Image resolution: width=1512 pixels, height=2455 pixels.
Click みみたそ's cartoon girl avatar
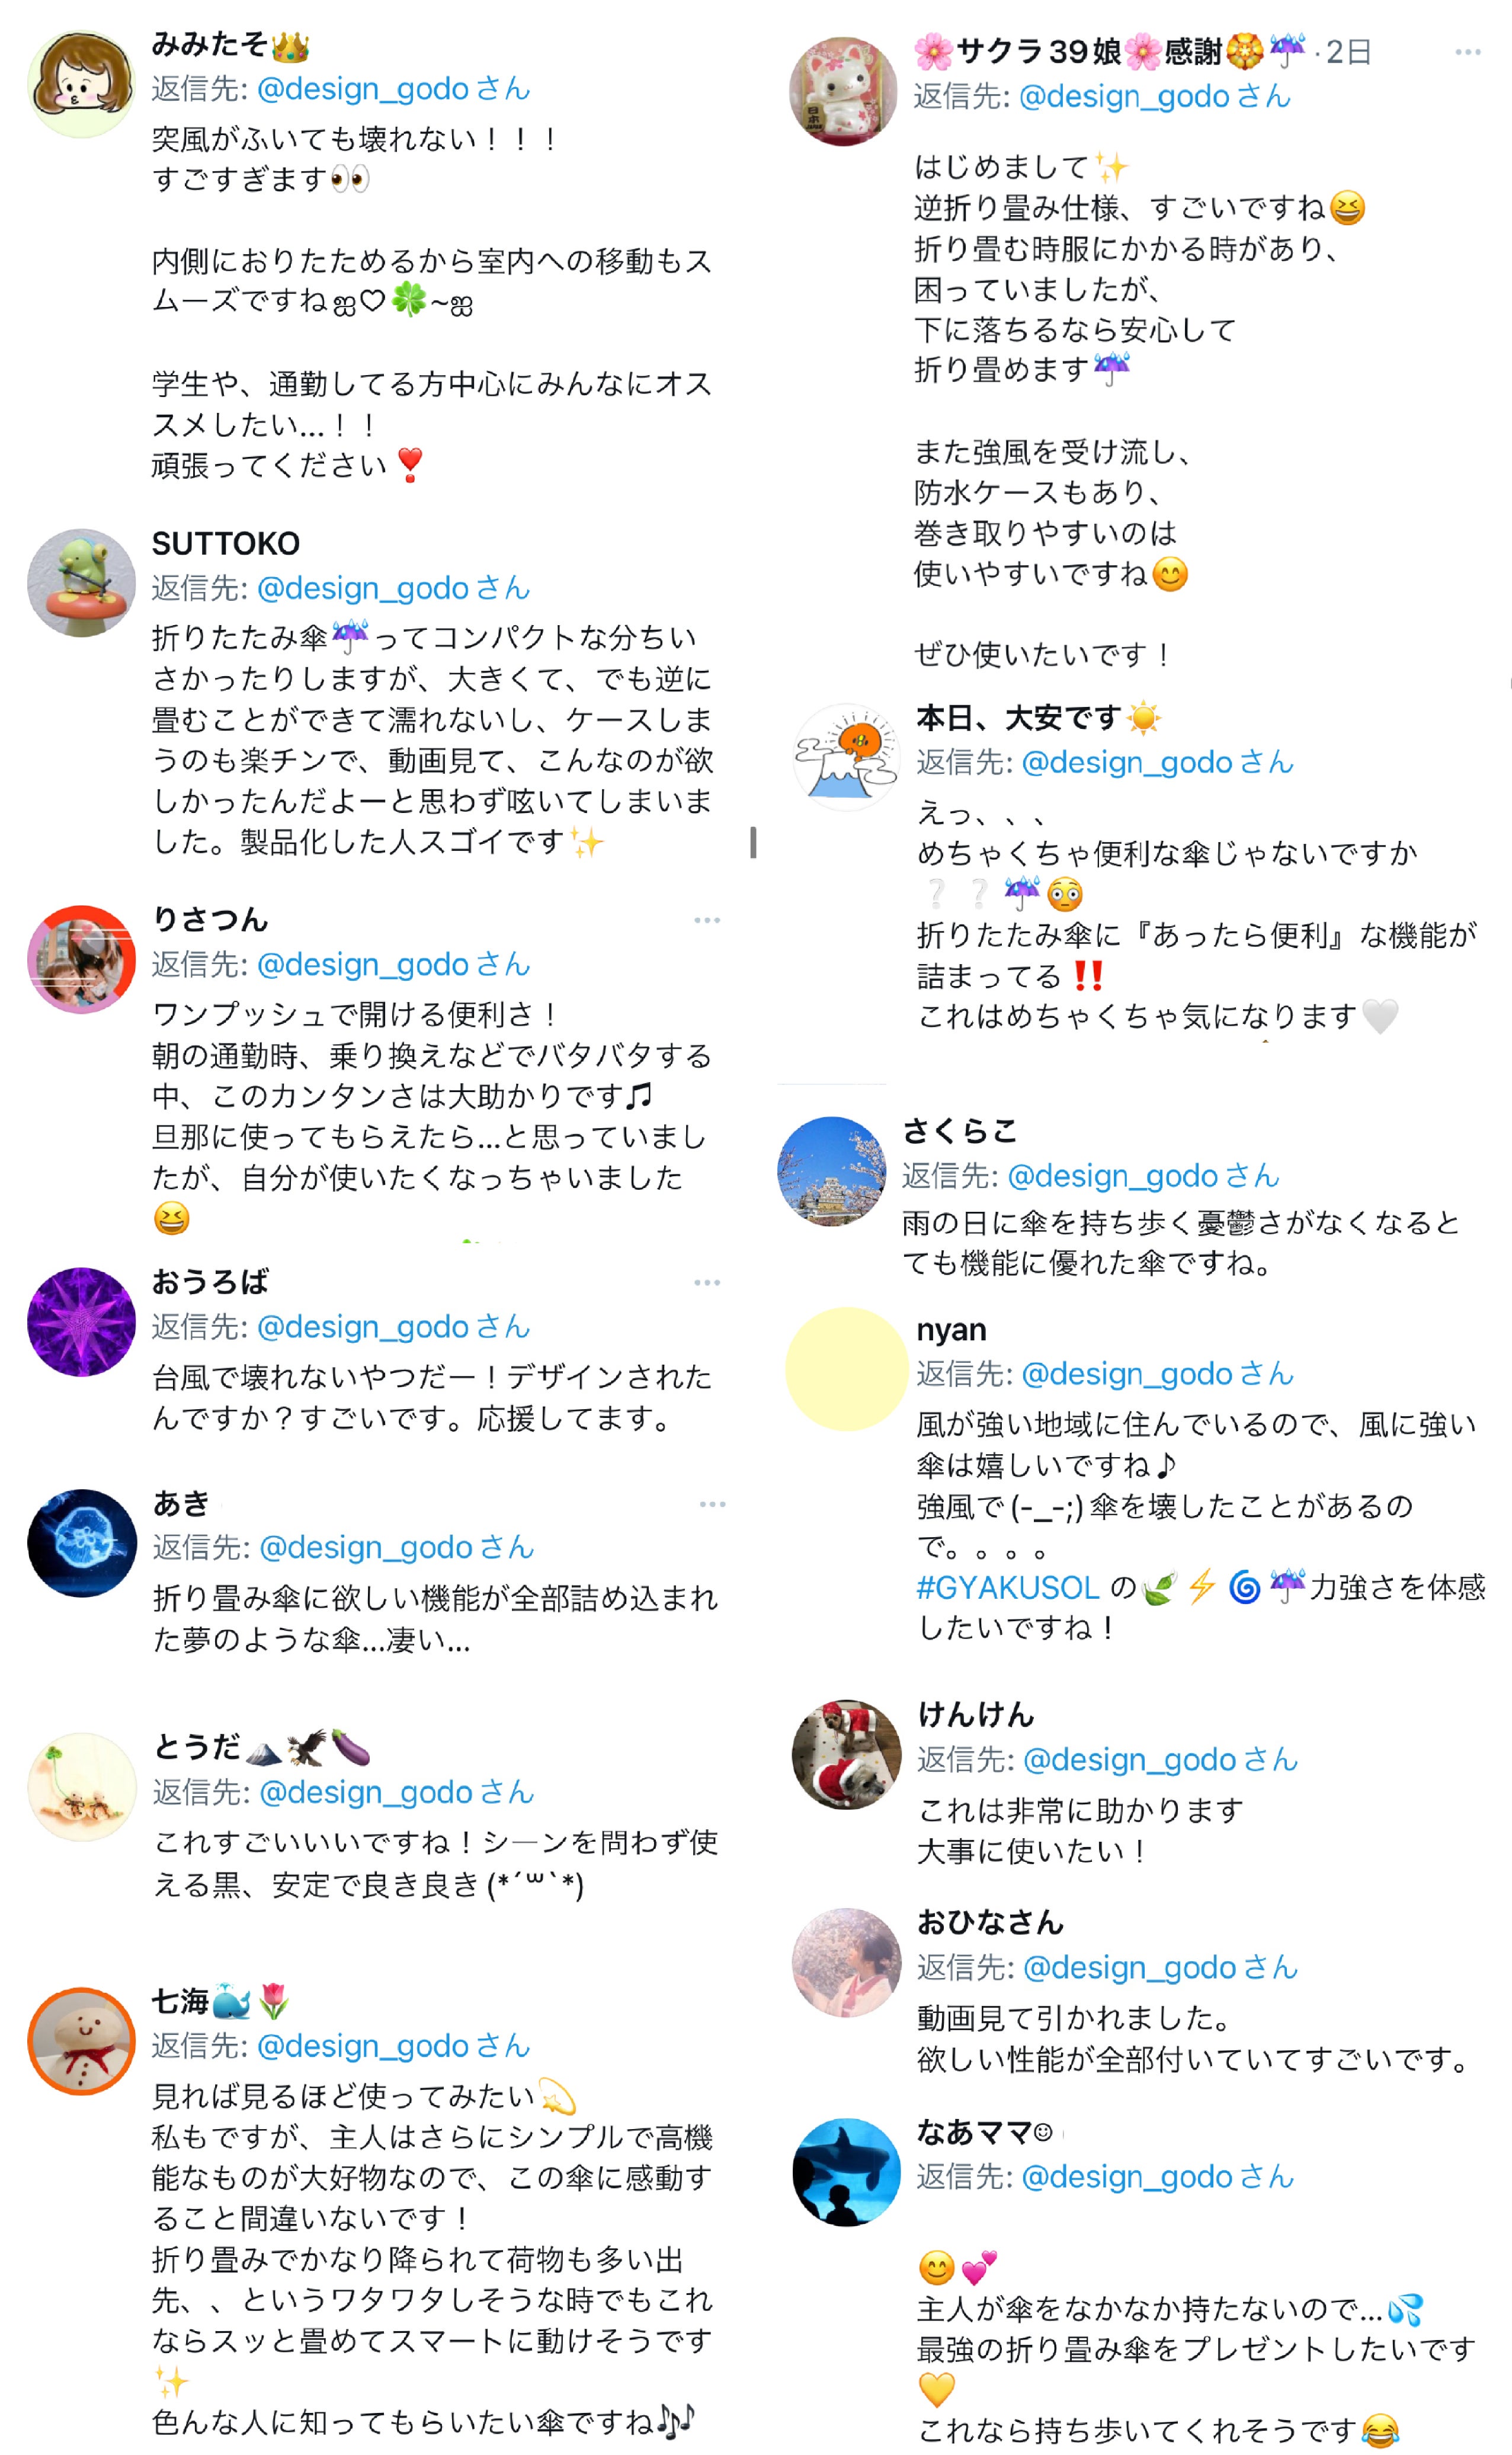(81, 84)
